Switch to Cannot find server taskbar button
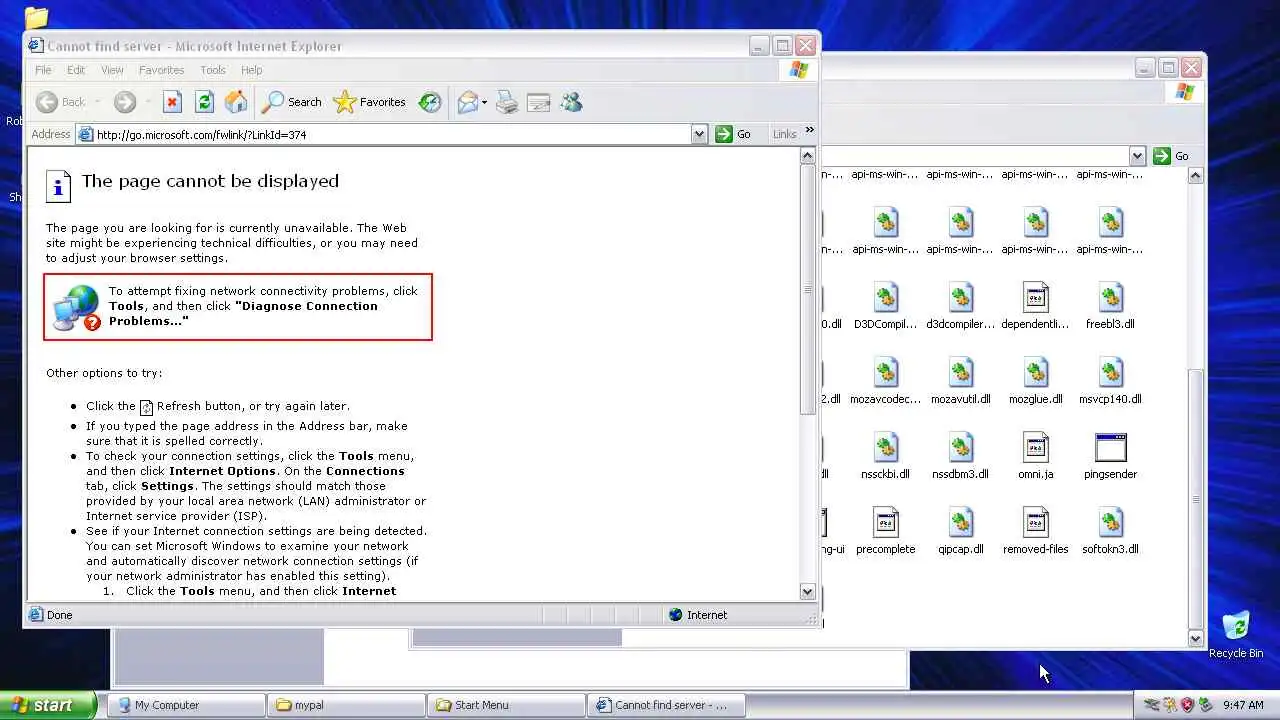This screenshot has height=720, width=1280. coord(666,705)
